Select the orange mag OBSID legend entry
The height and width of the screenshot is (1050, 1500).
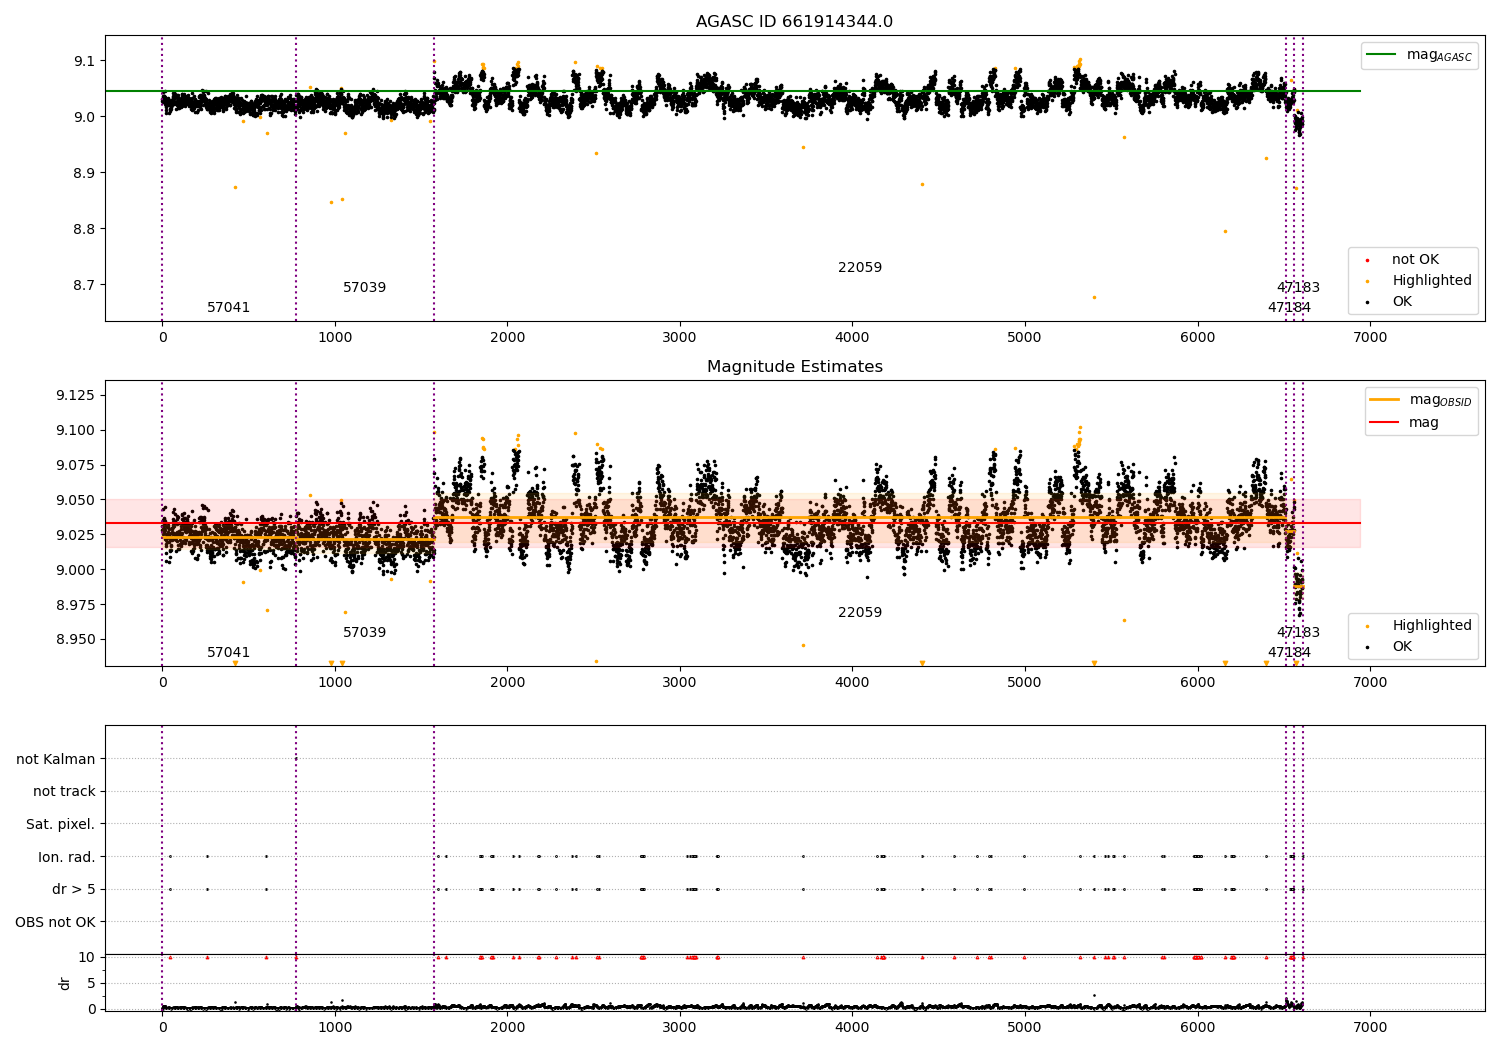tap(1421, 400)
